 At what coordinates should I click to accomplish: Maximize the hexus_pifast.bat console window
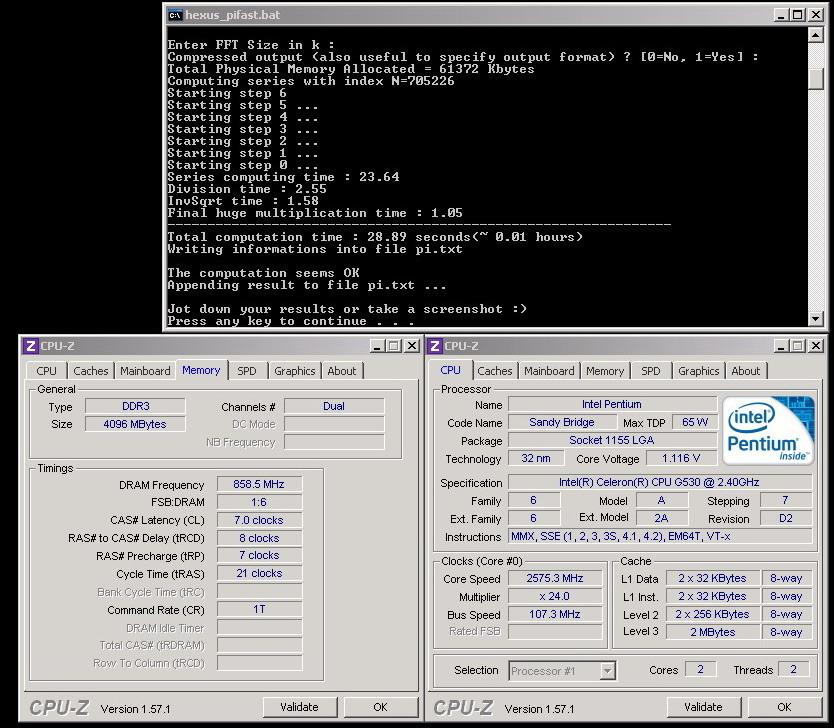pos(798,15)
